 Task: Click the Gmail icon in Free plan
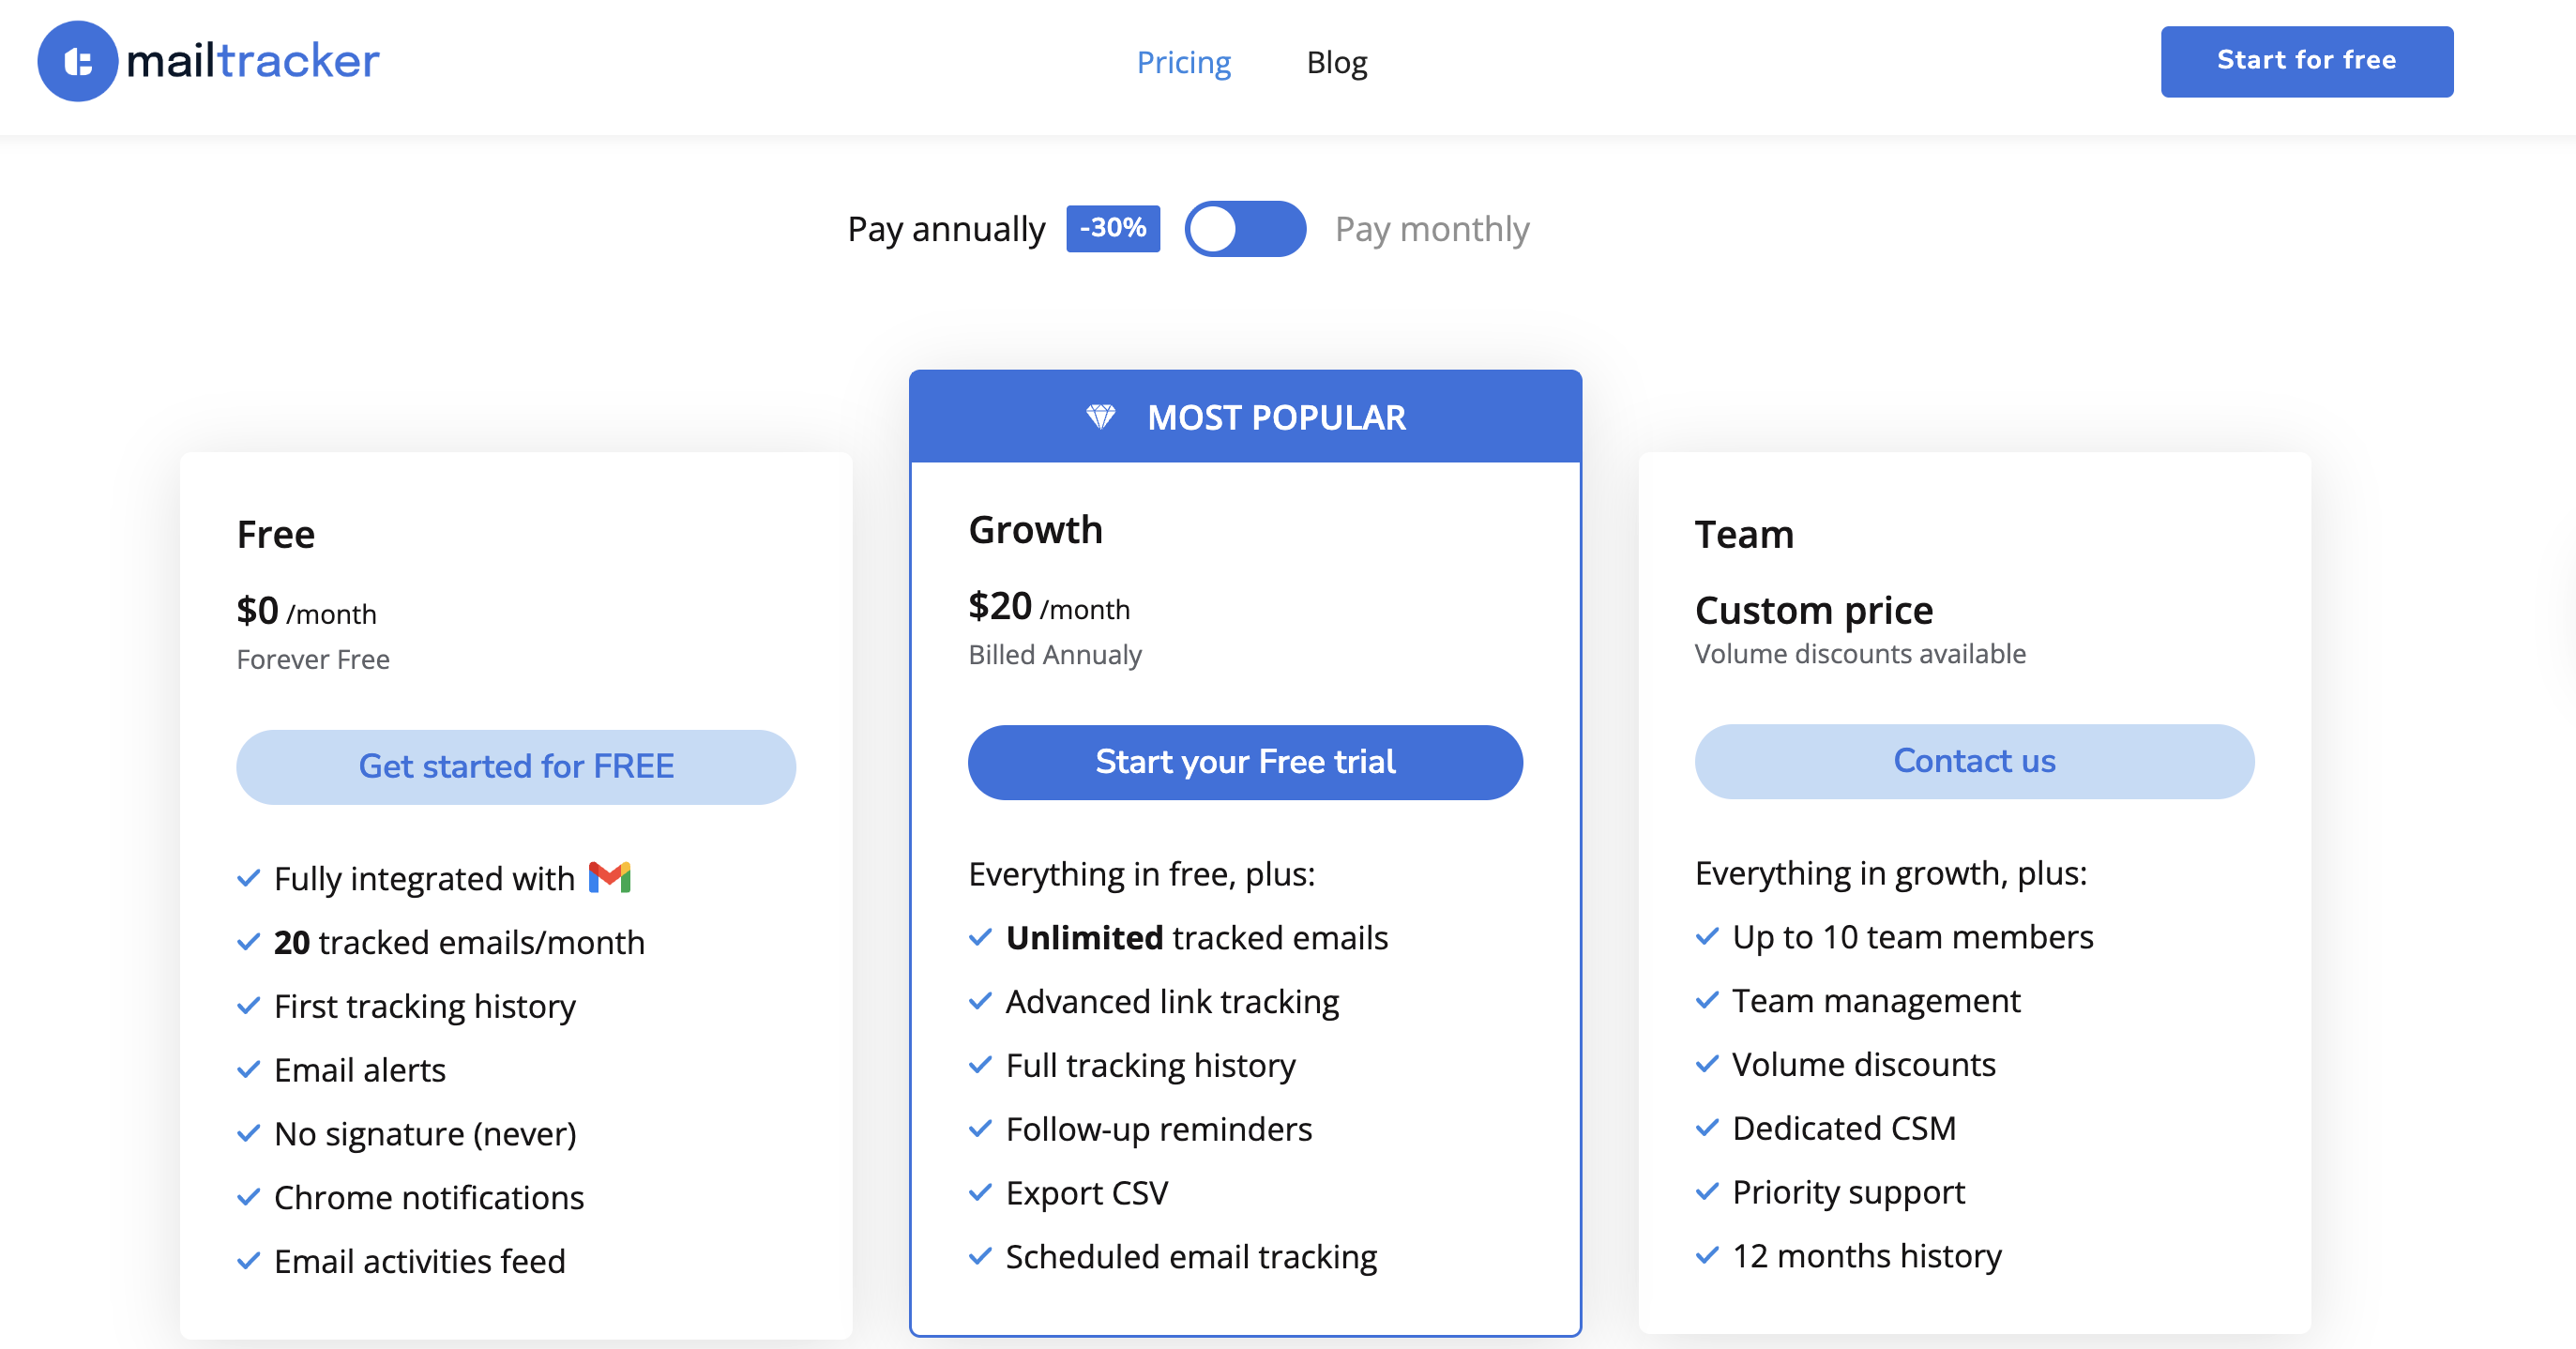point(609,877)
